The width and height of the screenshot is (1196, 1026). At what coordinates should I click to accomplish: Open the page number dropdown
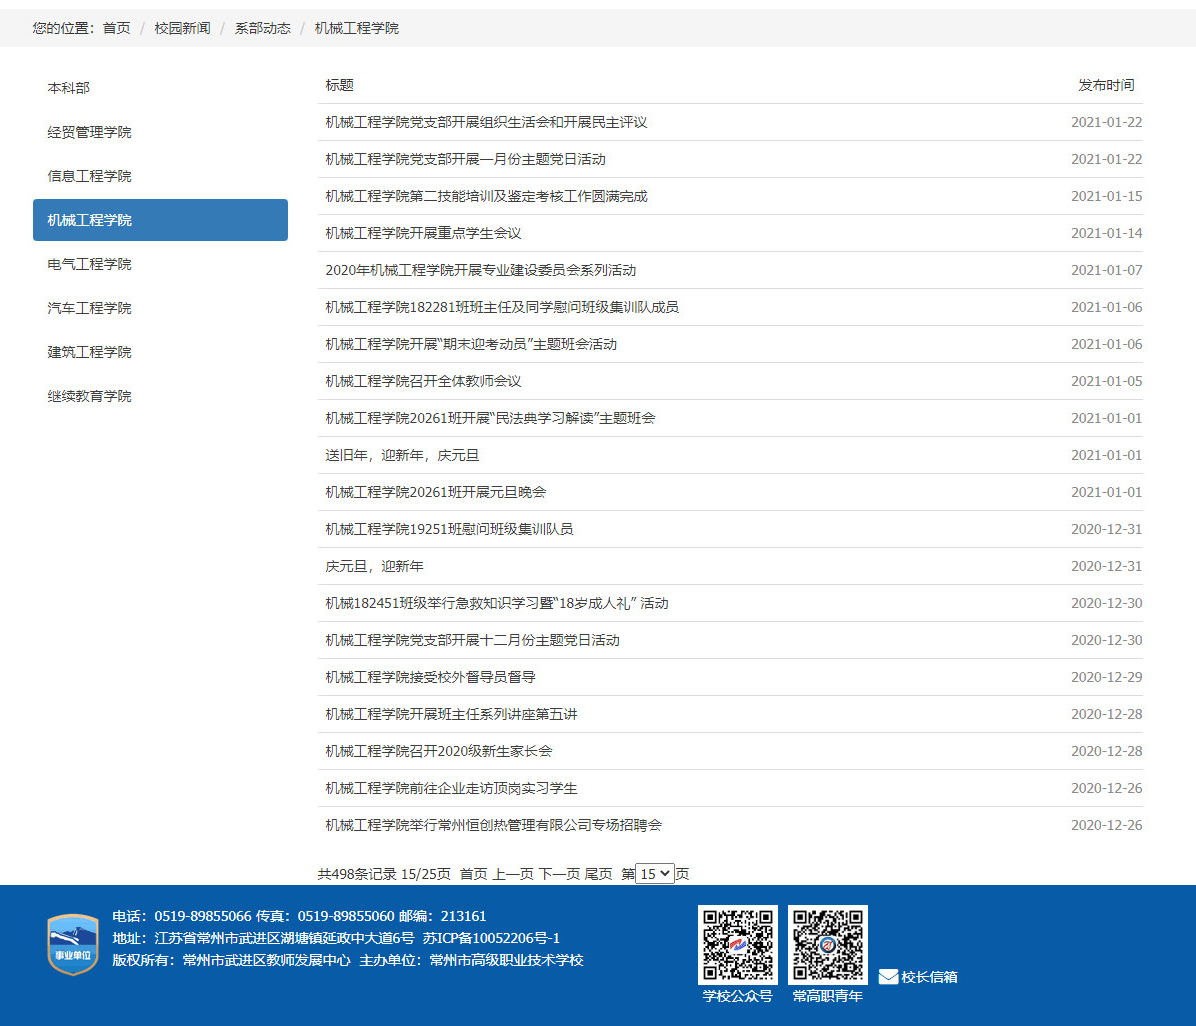click(655, 874)
